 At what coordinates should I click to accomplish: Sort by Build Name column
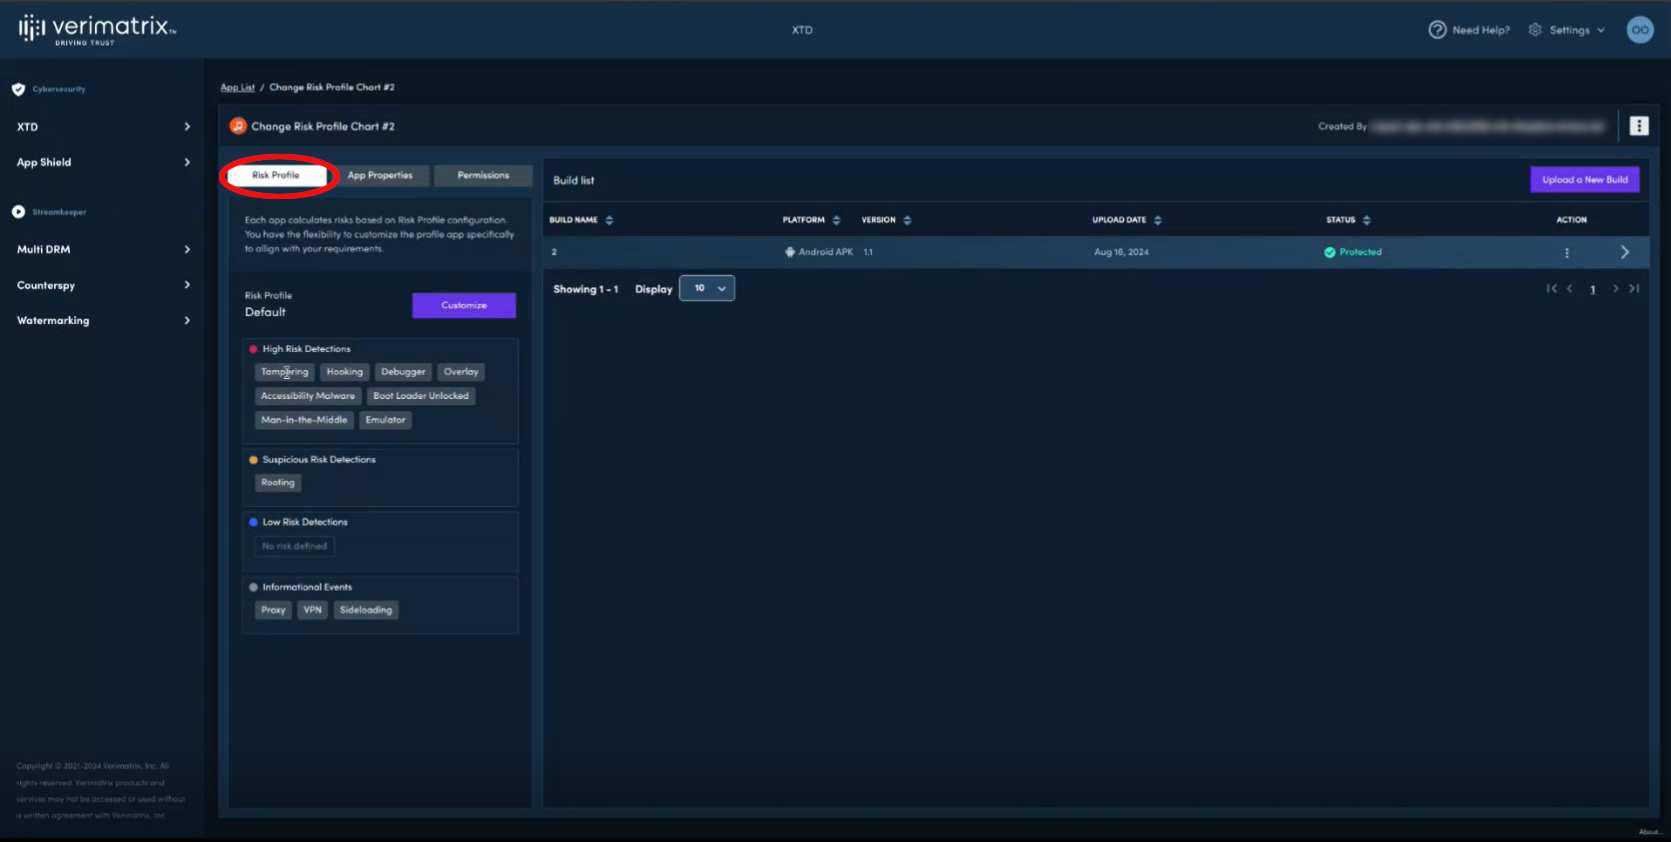pyautogui.click(x=609, y=220)
